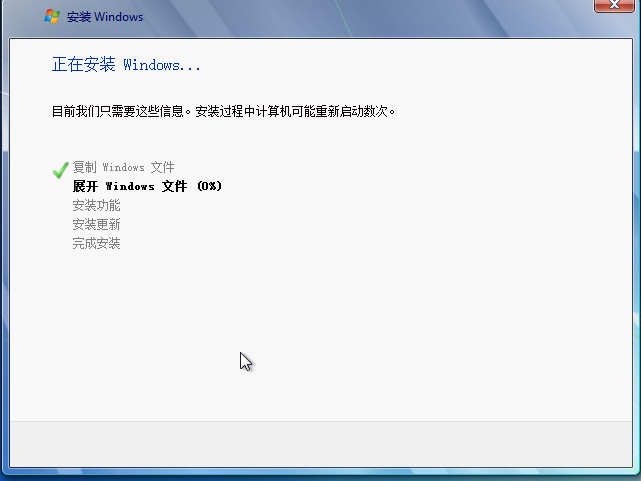The height and width of the screenshot is (481, 641).
Task: Click the '完成安装' step
Action: point(96,243)
